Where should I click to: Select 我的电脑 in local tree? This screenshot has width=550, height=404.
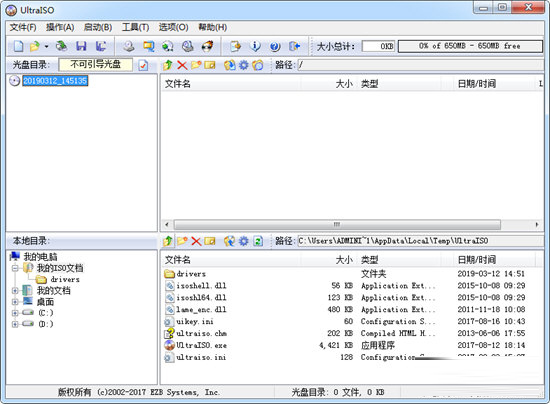point(40,257)
